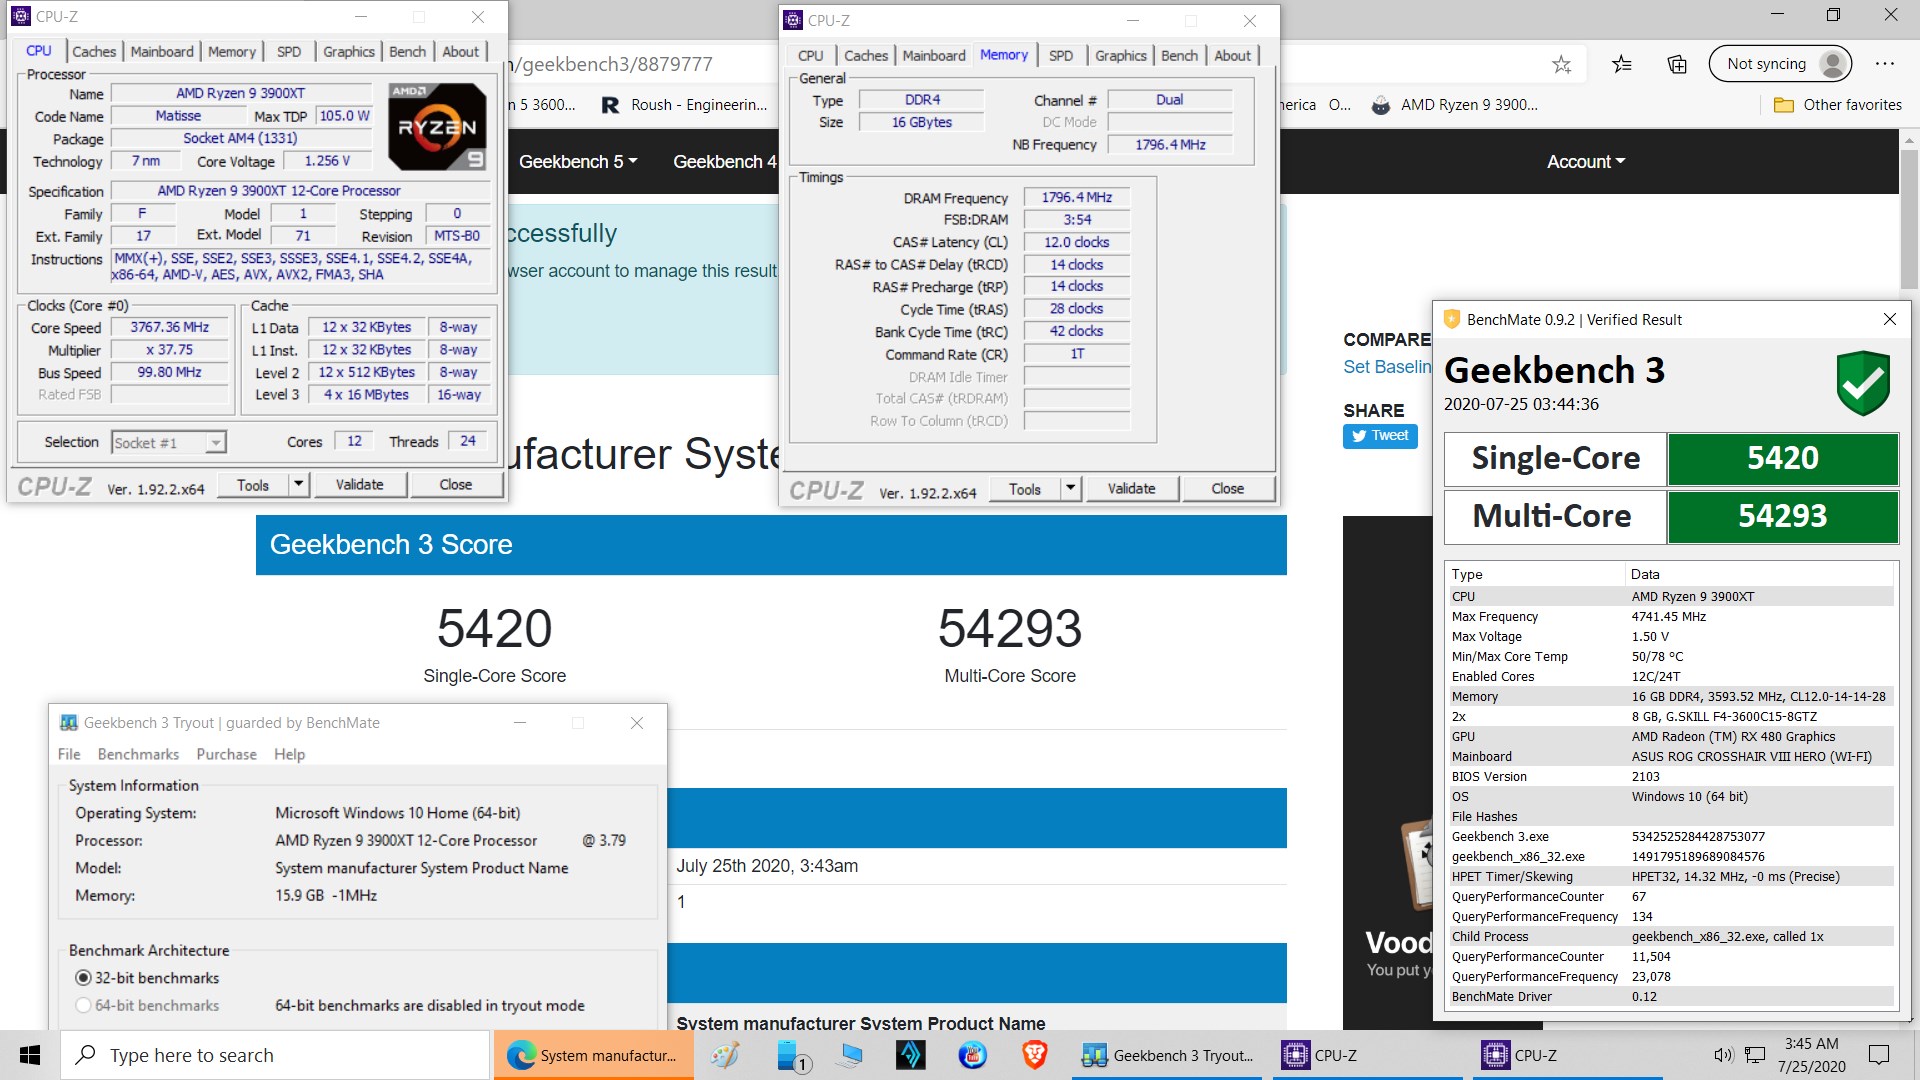1920x1080 pixels.
Task: Open Edge Settings and more ellipsis menu
Action: (1885, 64)
